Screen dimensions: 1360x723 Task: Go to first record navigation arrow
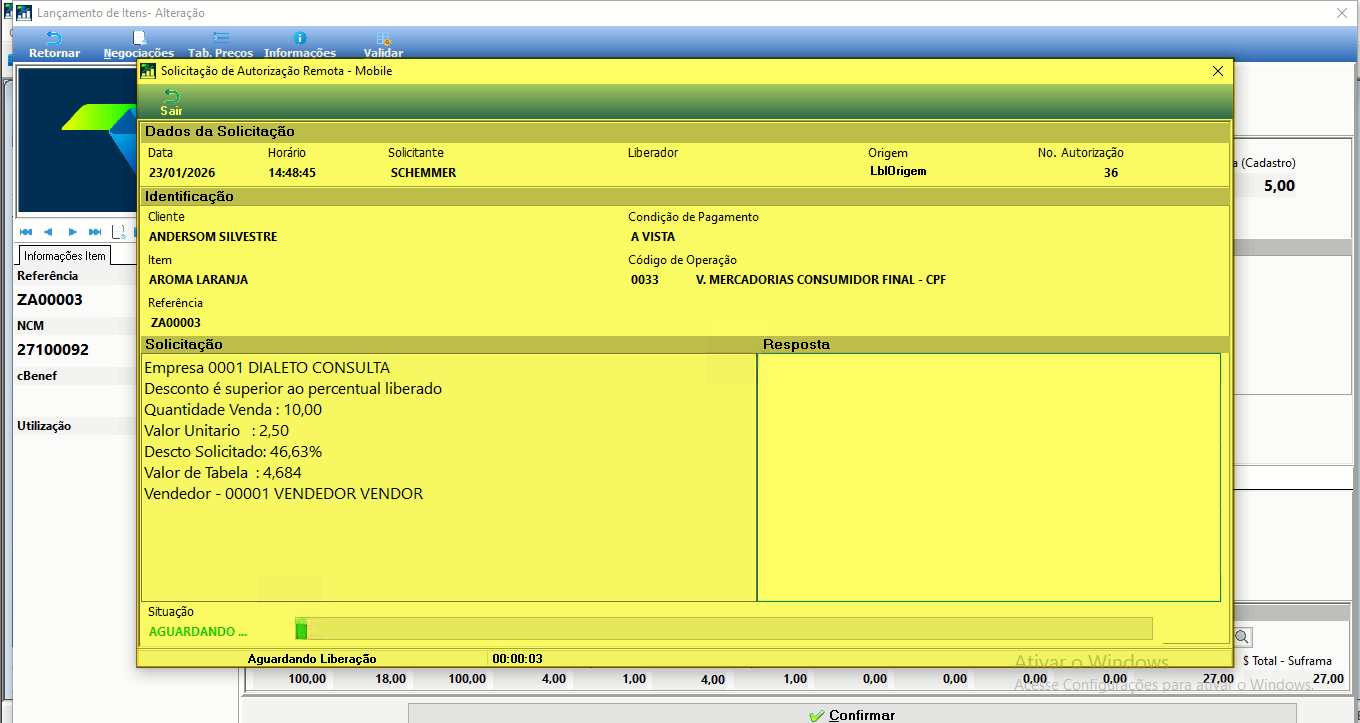click(26, 232)
